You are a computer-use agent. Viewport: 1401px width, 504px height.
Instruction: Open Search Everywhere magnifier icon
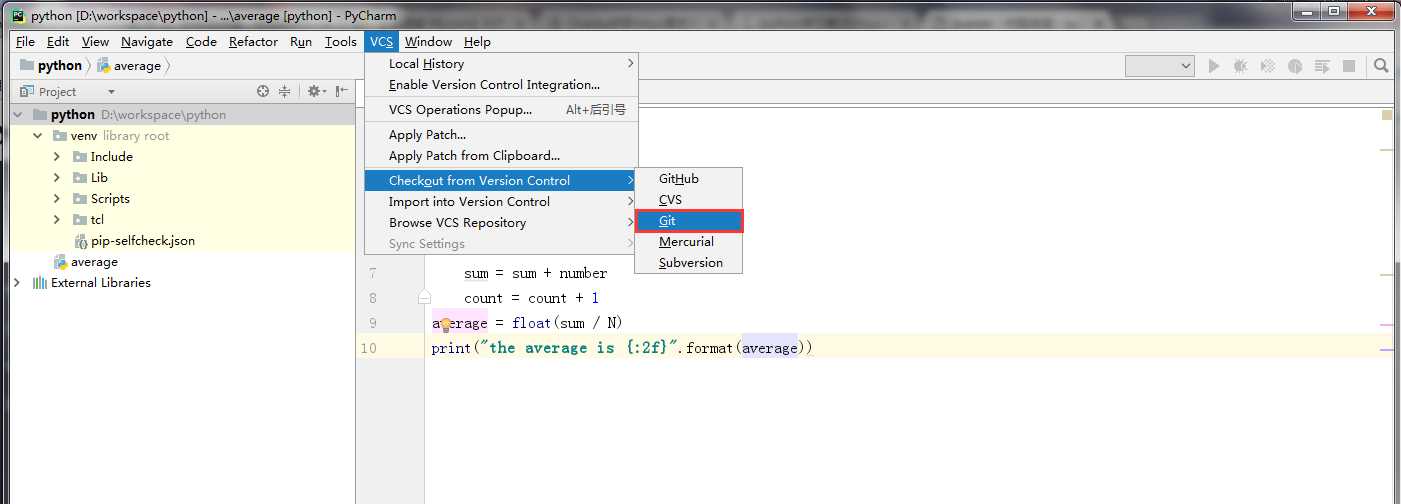pyautogui.click(x=1381, y=66)
